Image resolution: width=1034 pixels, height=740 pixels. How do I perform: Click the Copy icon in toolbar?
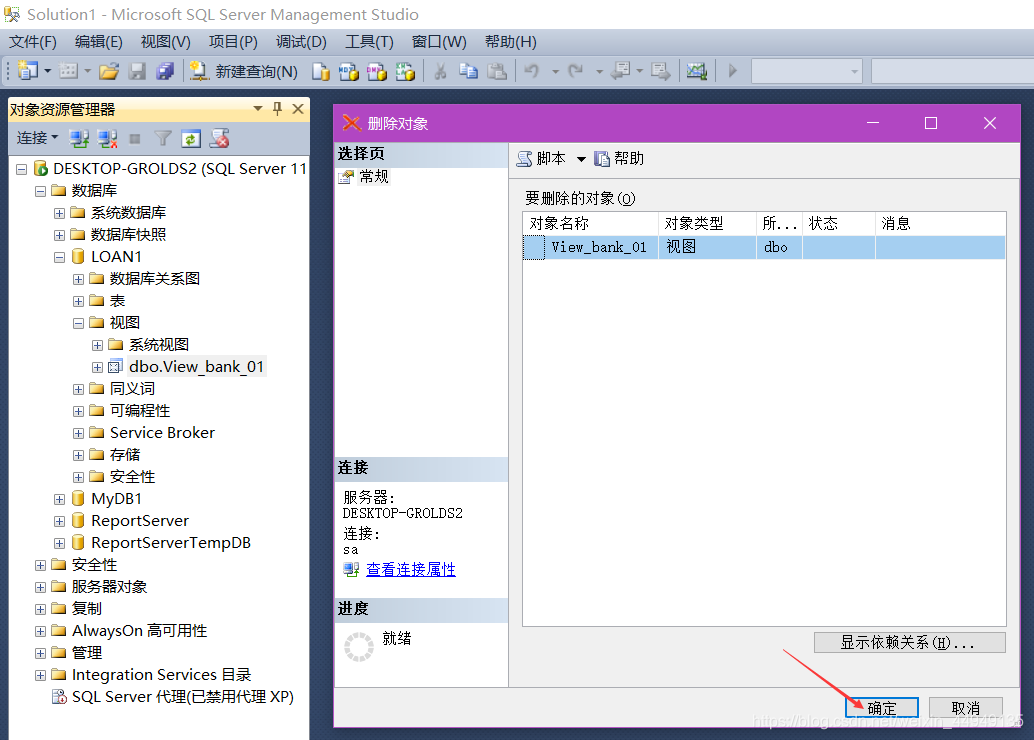pyautogui.click(x=468, y=71)
